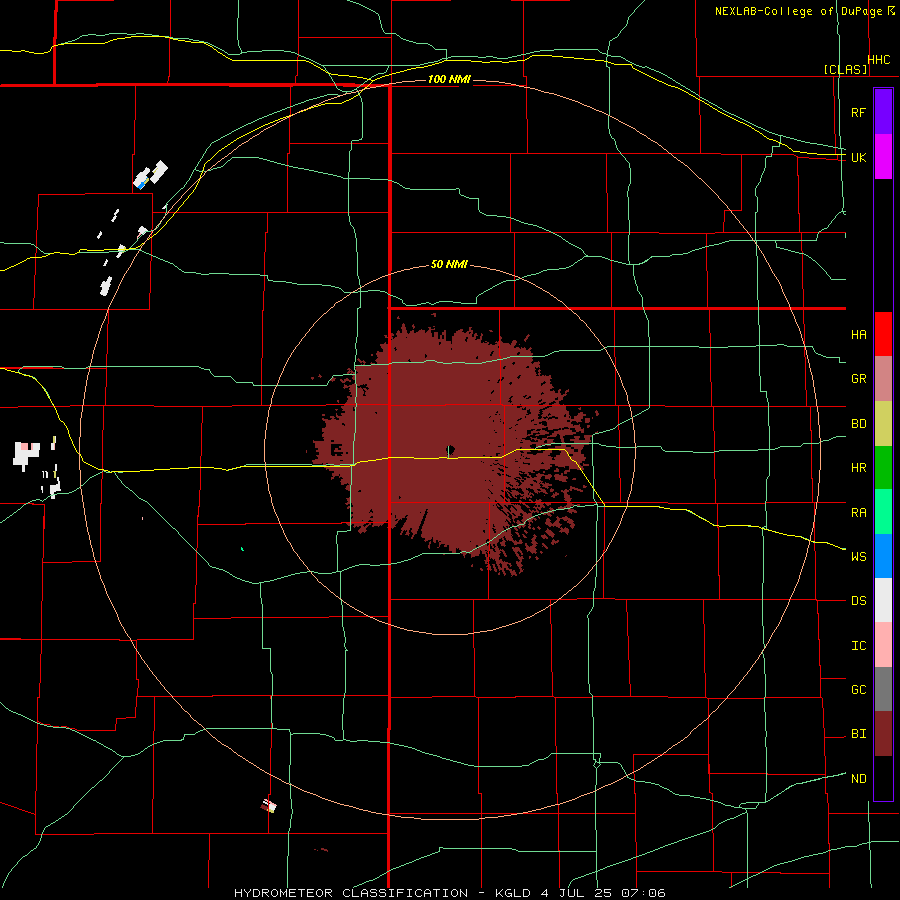Click the DS legend label
The width and height of the screenshot is (900, 900).
(858, 601)
